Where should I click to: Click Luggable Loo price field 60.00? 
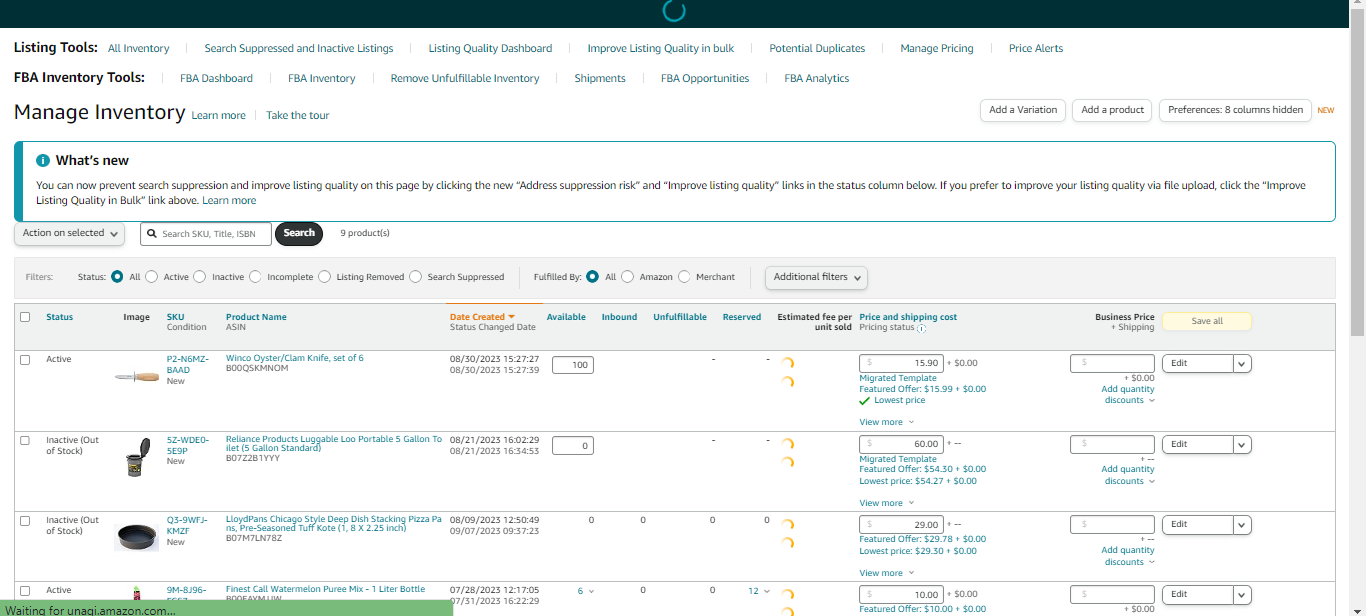[x=901, y=444]
